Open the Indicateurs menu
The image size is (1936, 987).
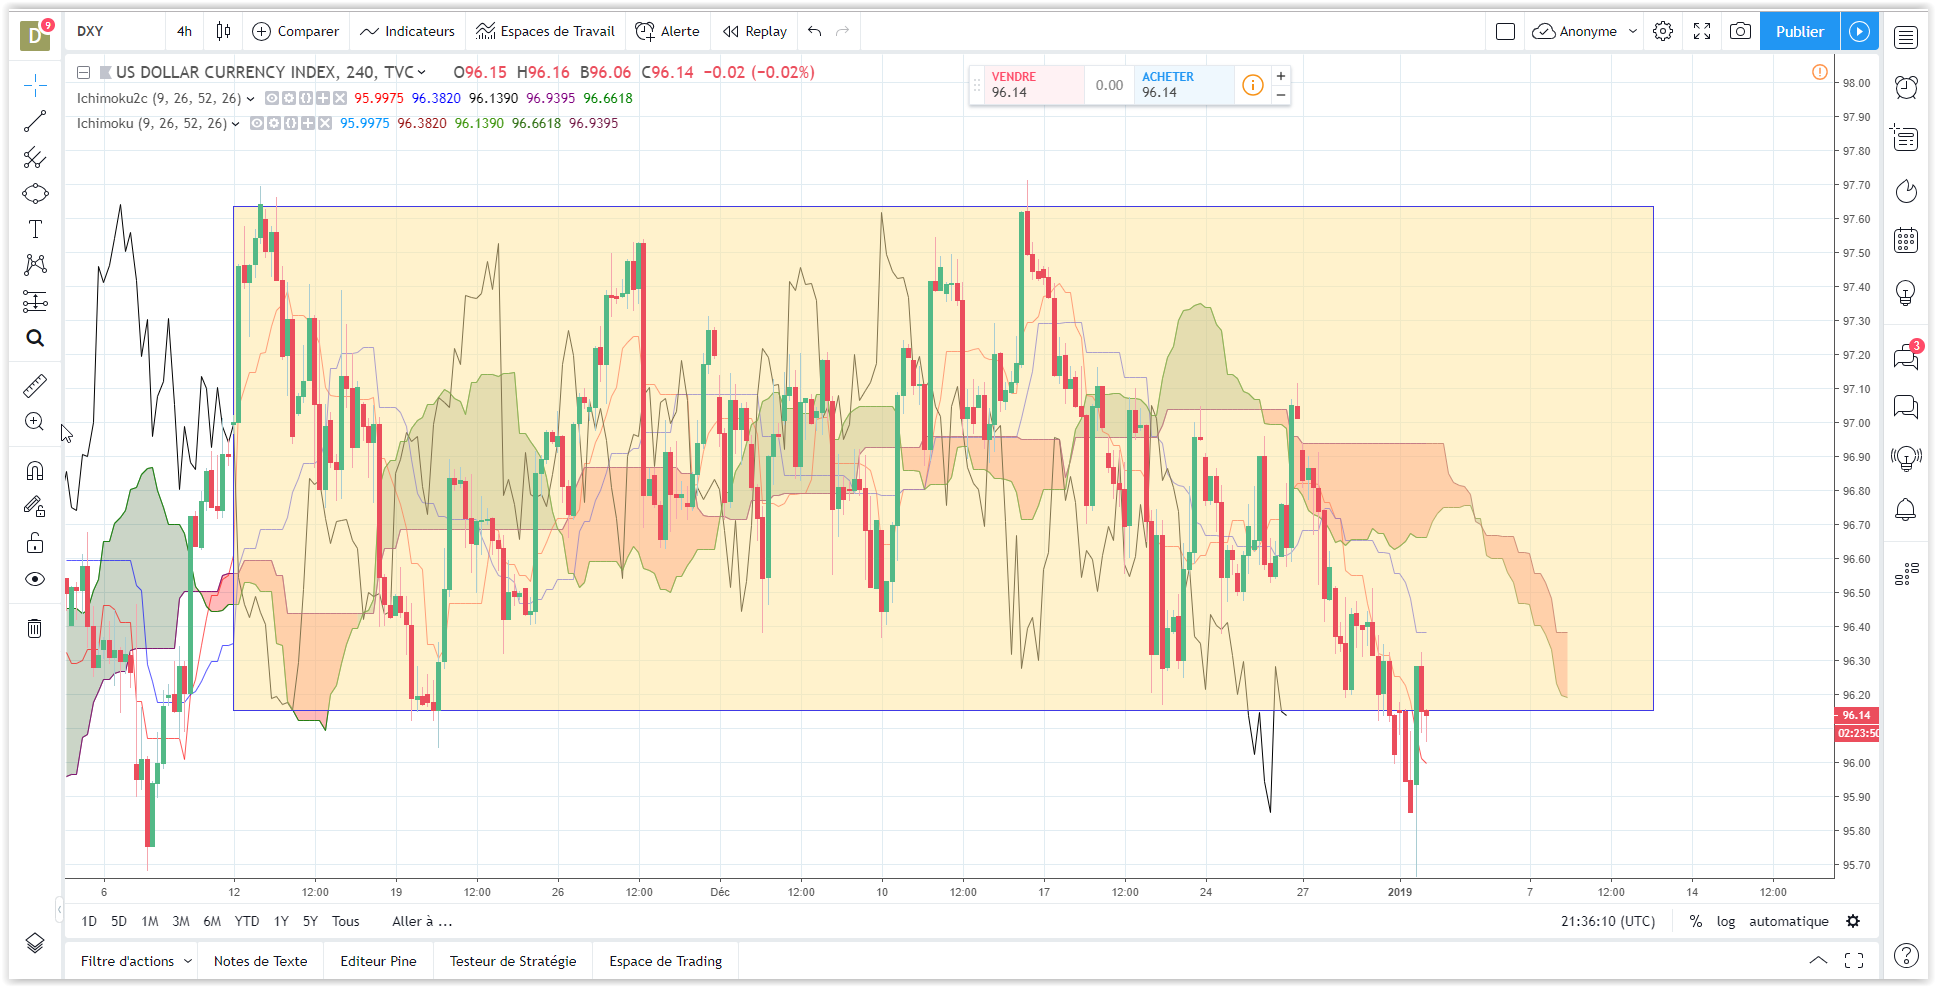tap(407, 31)
